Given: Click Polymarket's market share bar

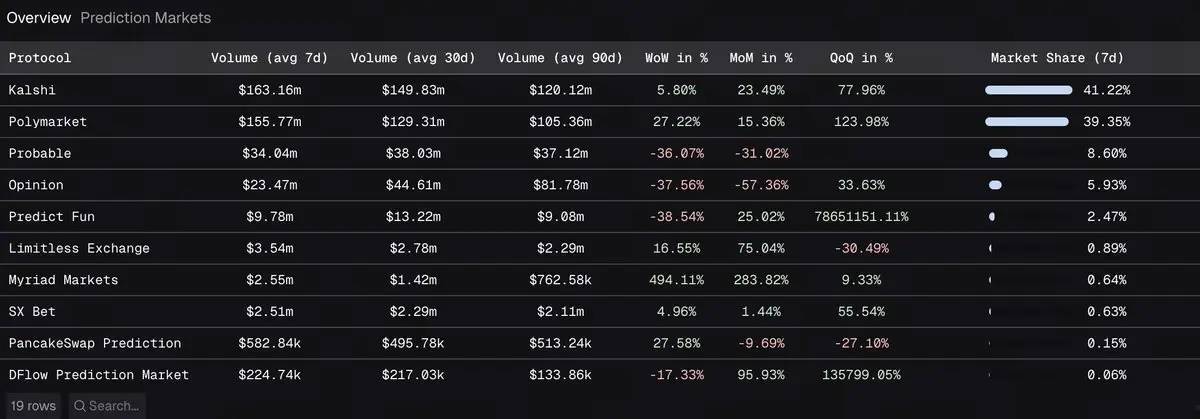Looking at the screenshot, I should pos(1026,122).
